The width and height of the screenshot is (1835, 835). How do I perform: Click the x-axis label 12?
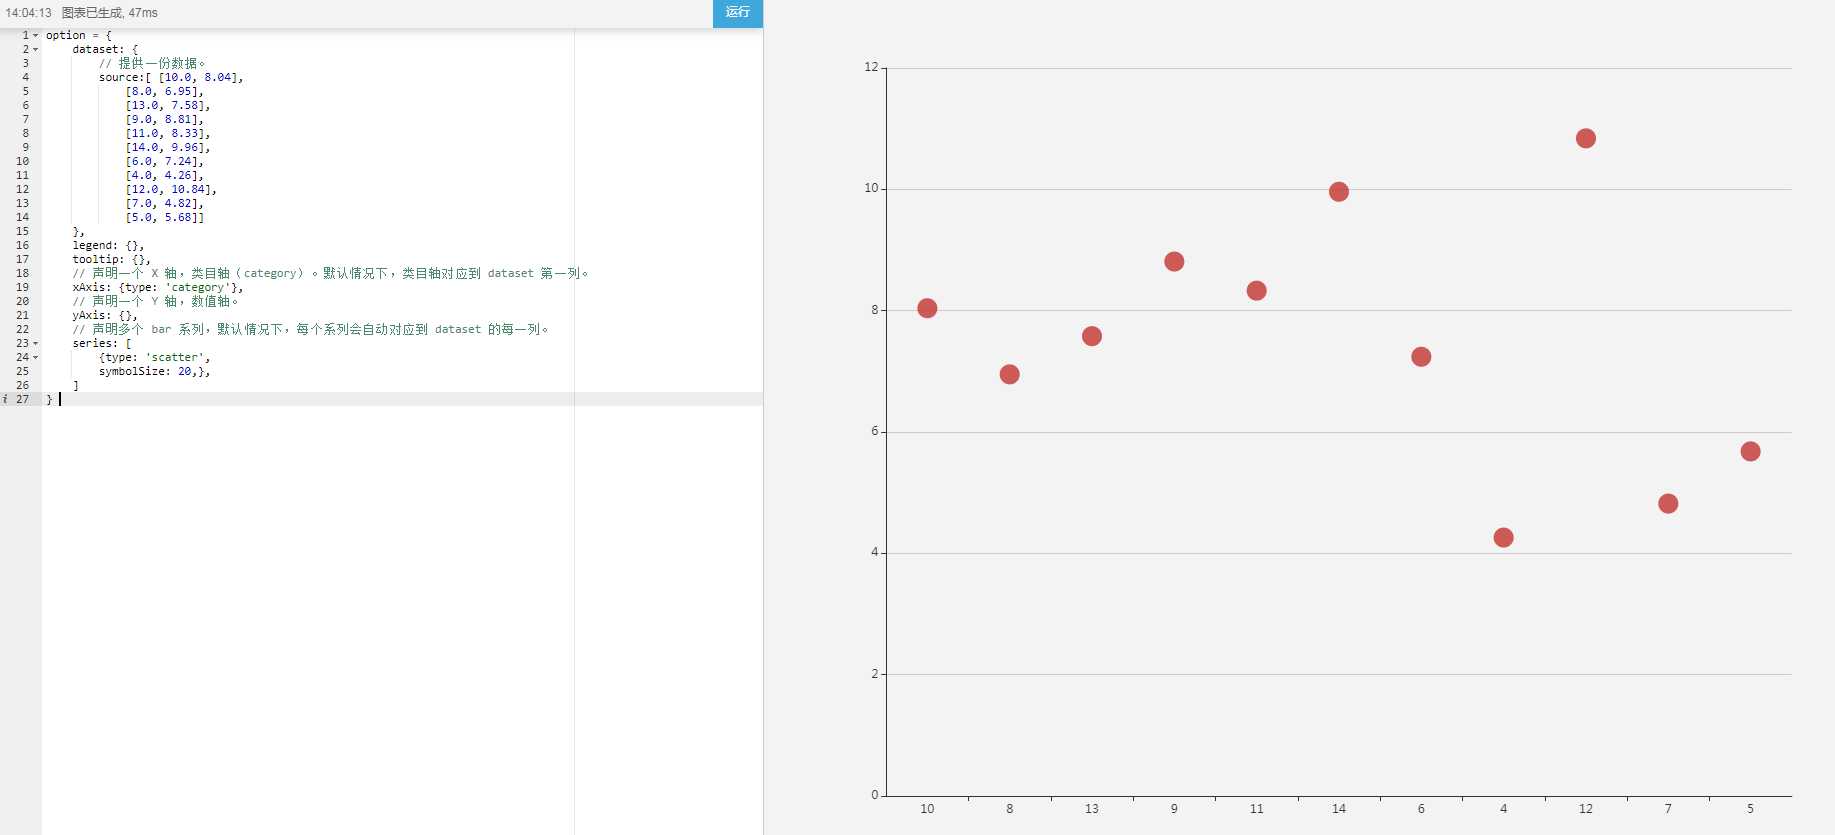coord(1586,809)
